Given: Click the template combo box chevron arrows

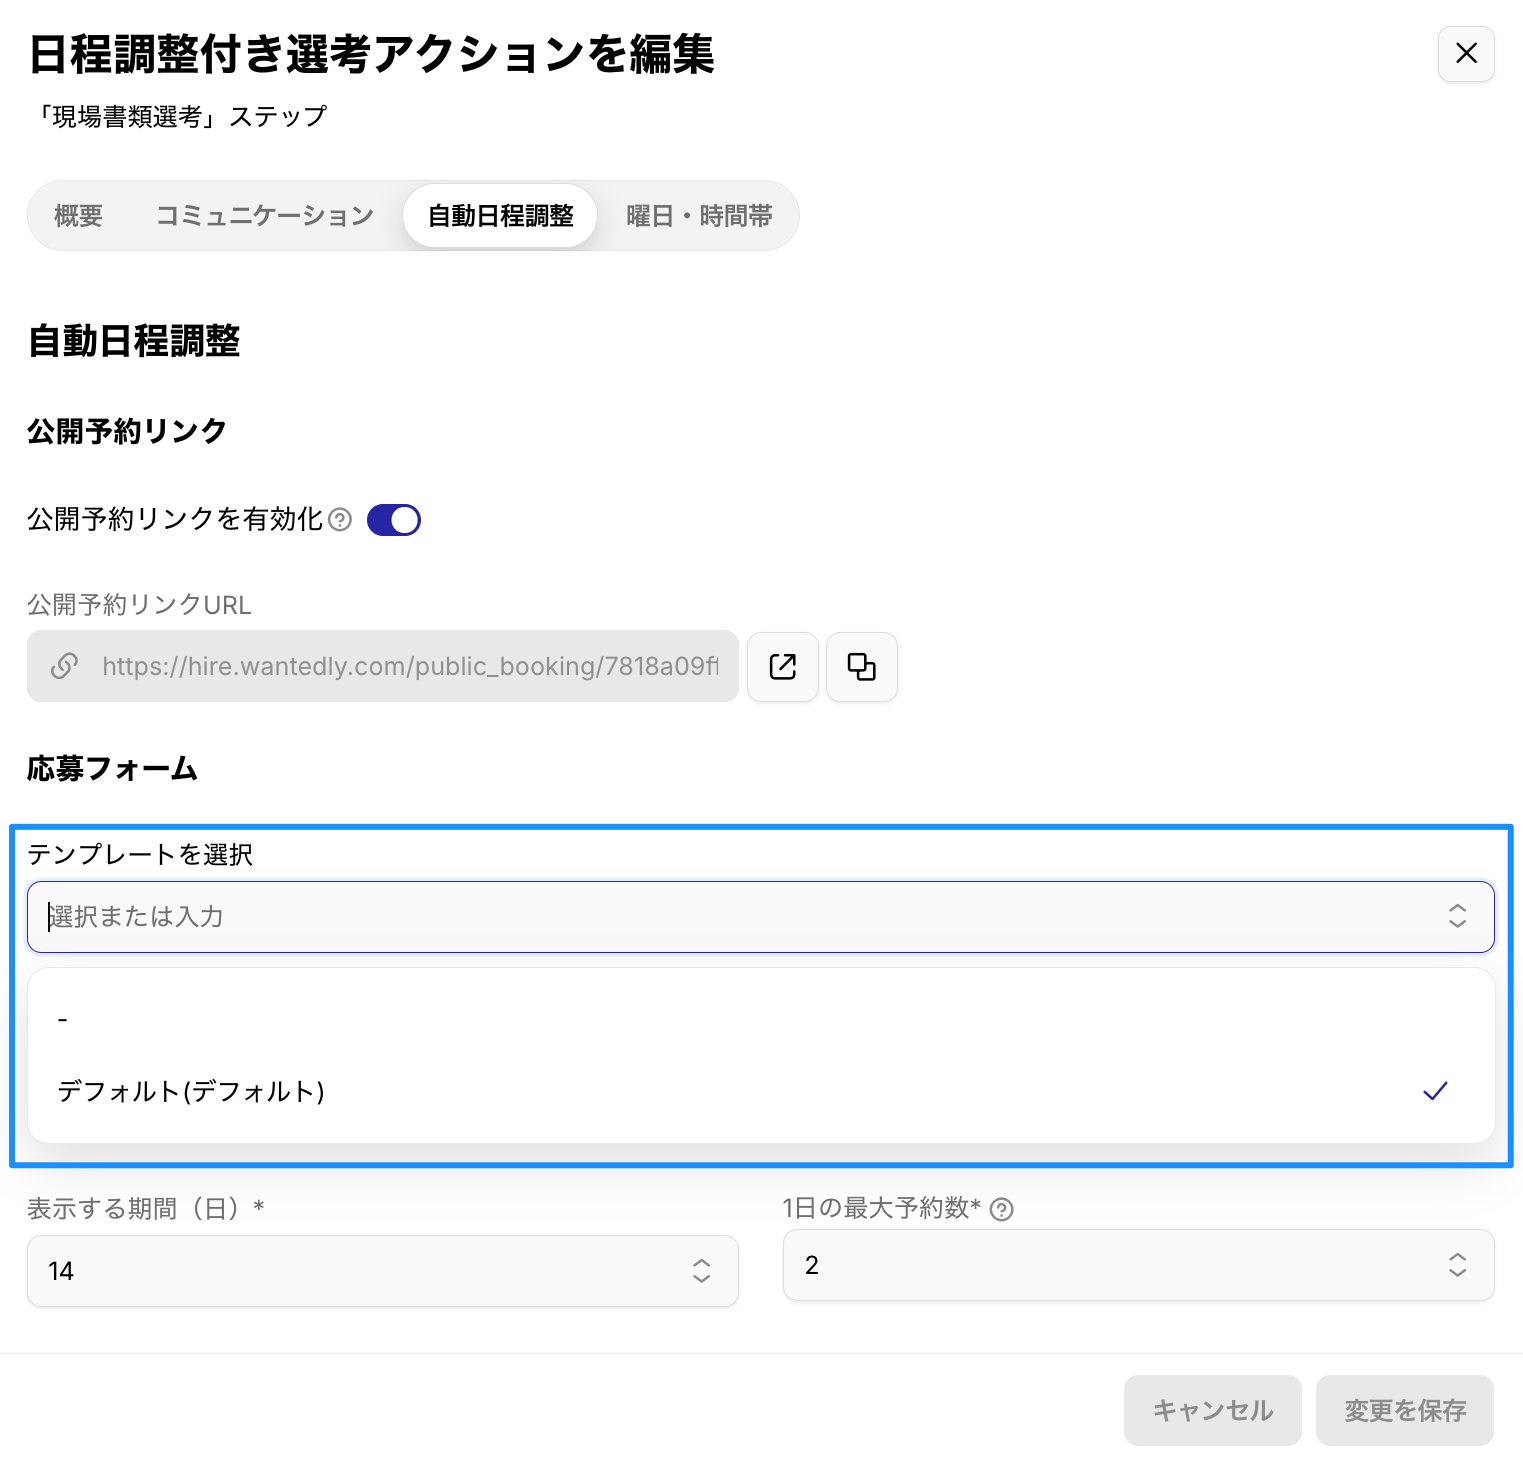Looking at the screenshot, I should (1457, 916).
